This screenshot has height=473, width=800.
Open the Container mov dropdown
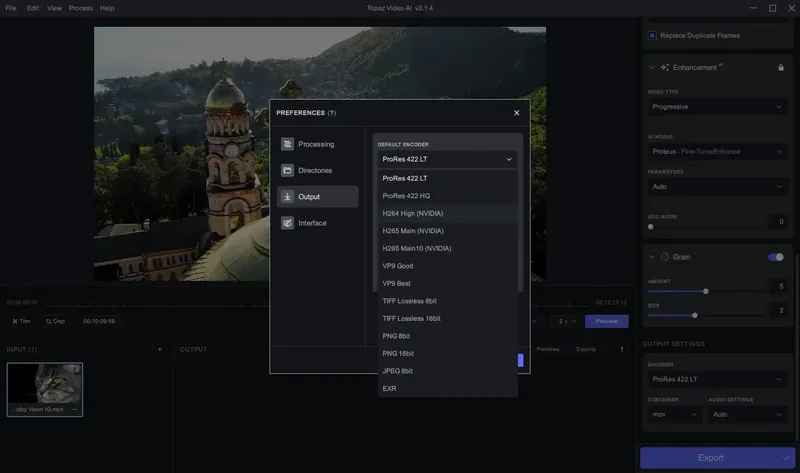[674, 414]
